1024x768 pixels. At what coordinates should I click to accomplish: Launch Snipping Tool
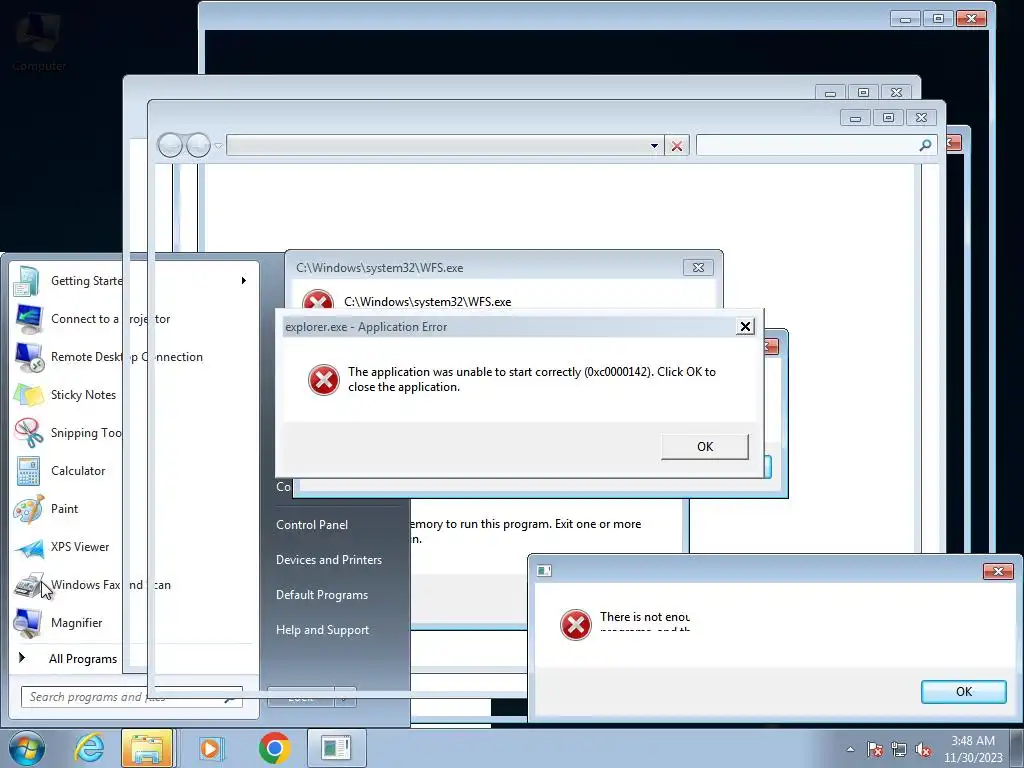coord(86,432)
